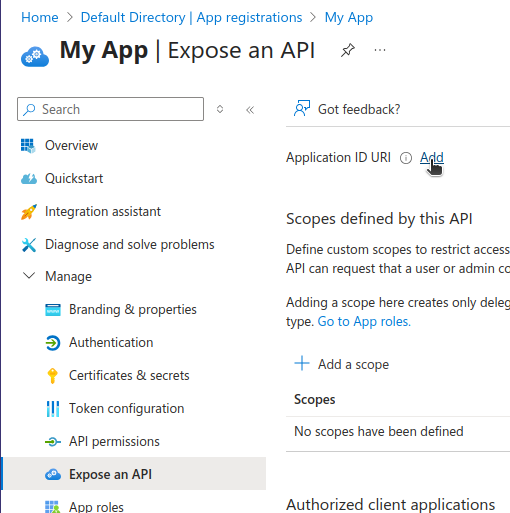Select Expose an API item
The image size is (510, 513).
coord(133,474)
